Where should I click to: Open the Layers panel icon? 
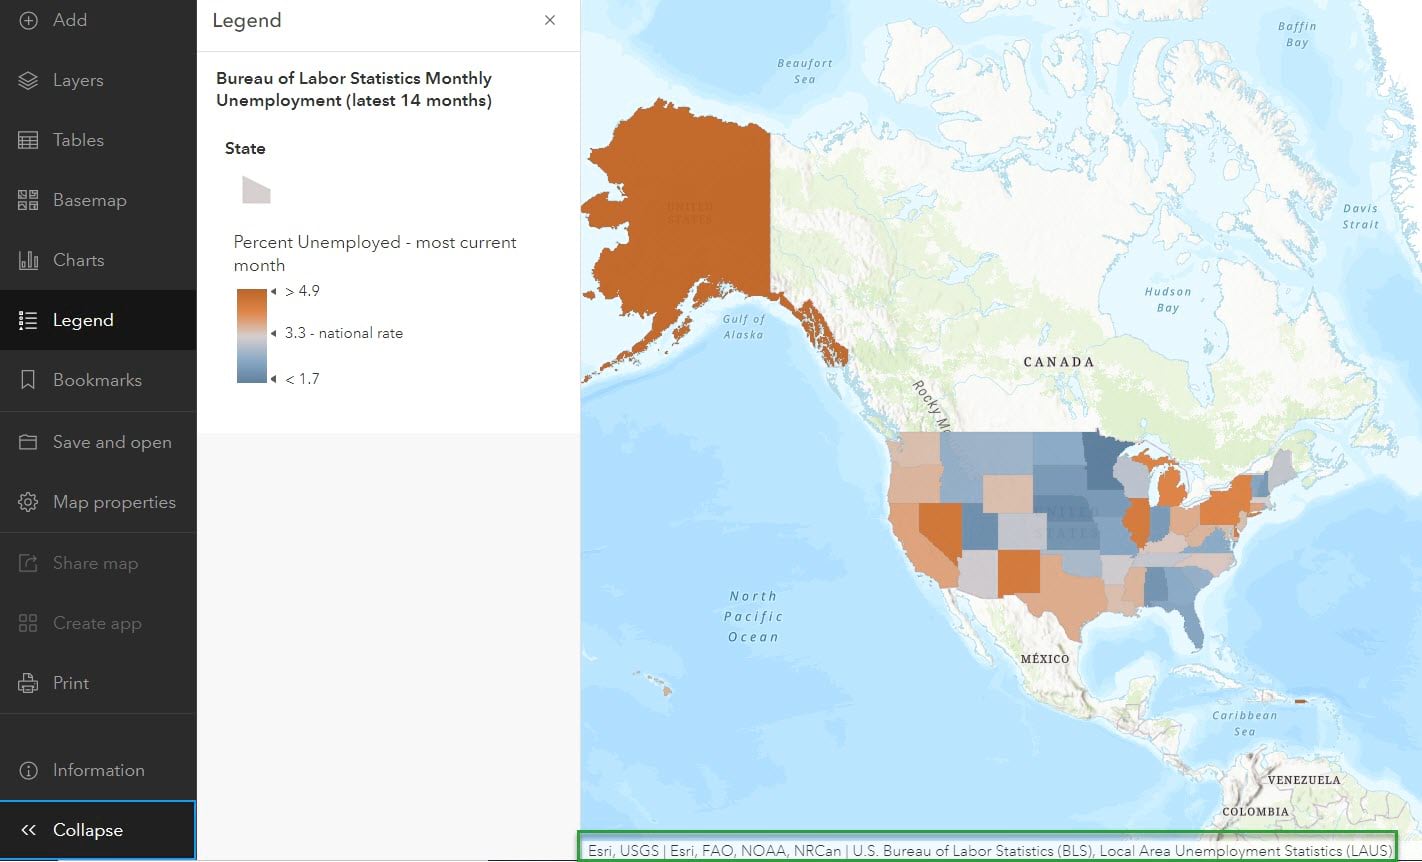point(28,80)
